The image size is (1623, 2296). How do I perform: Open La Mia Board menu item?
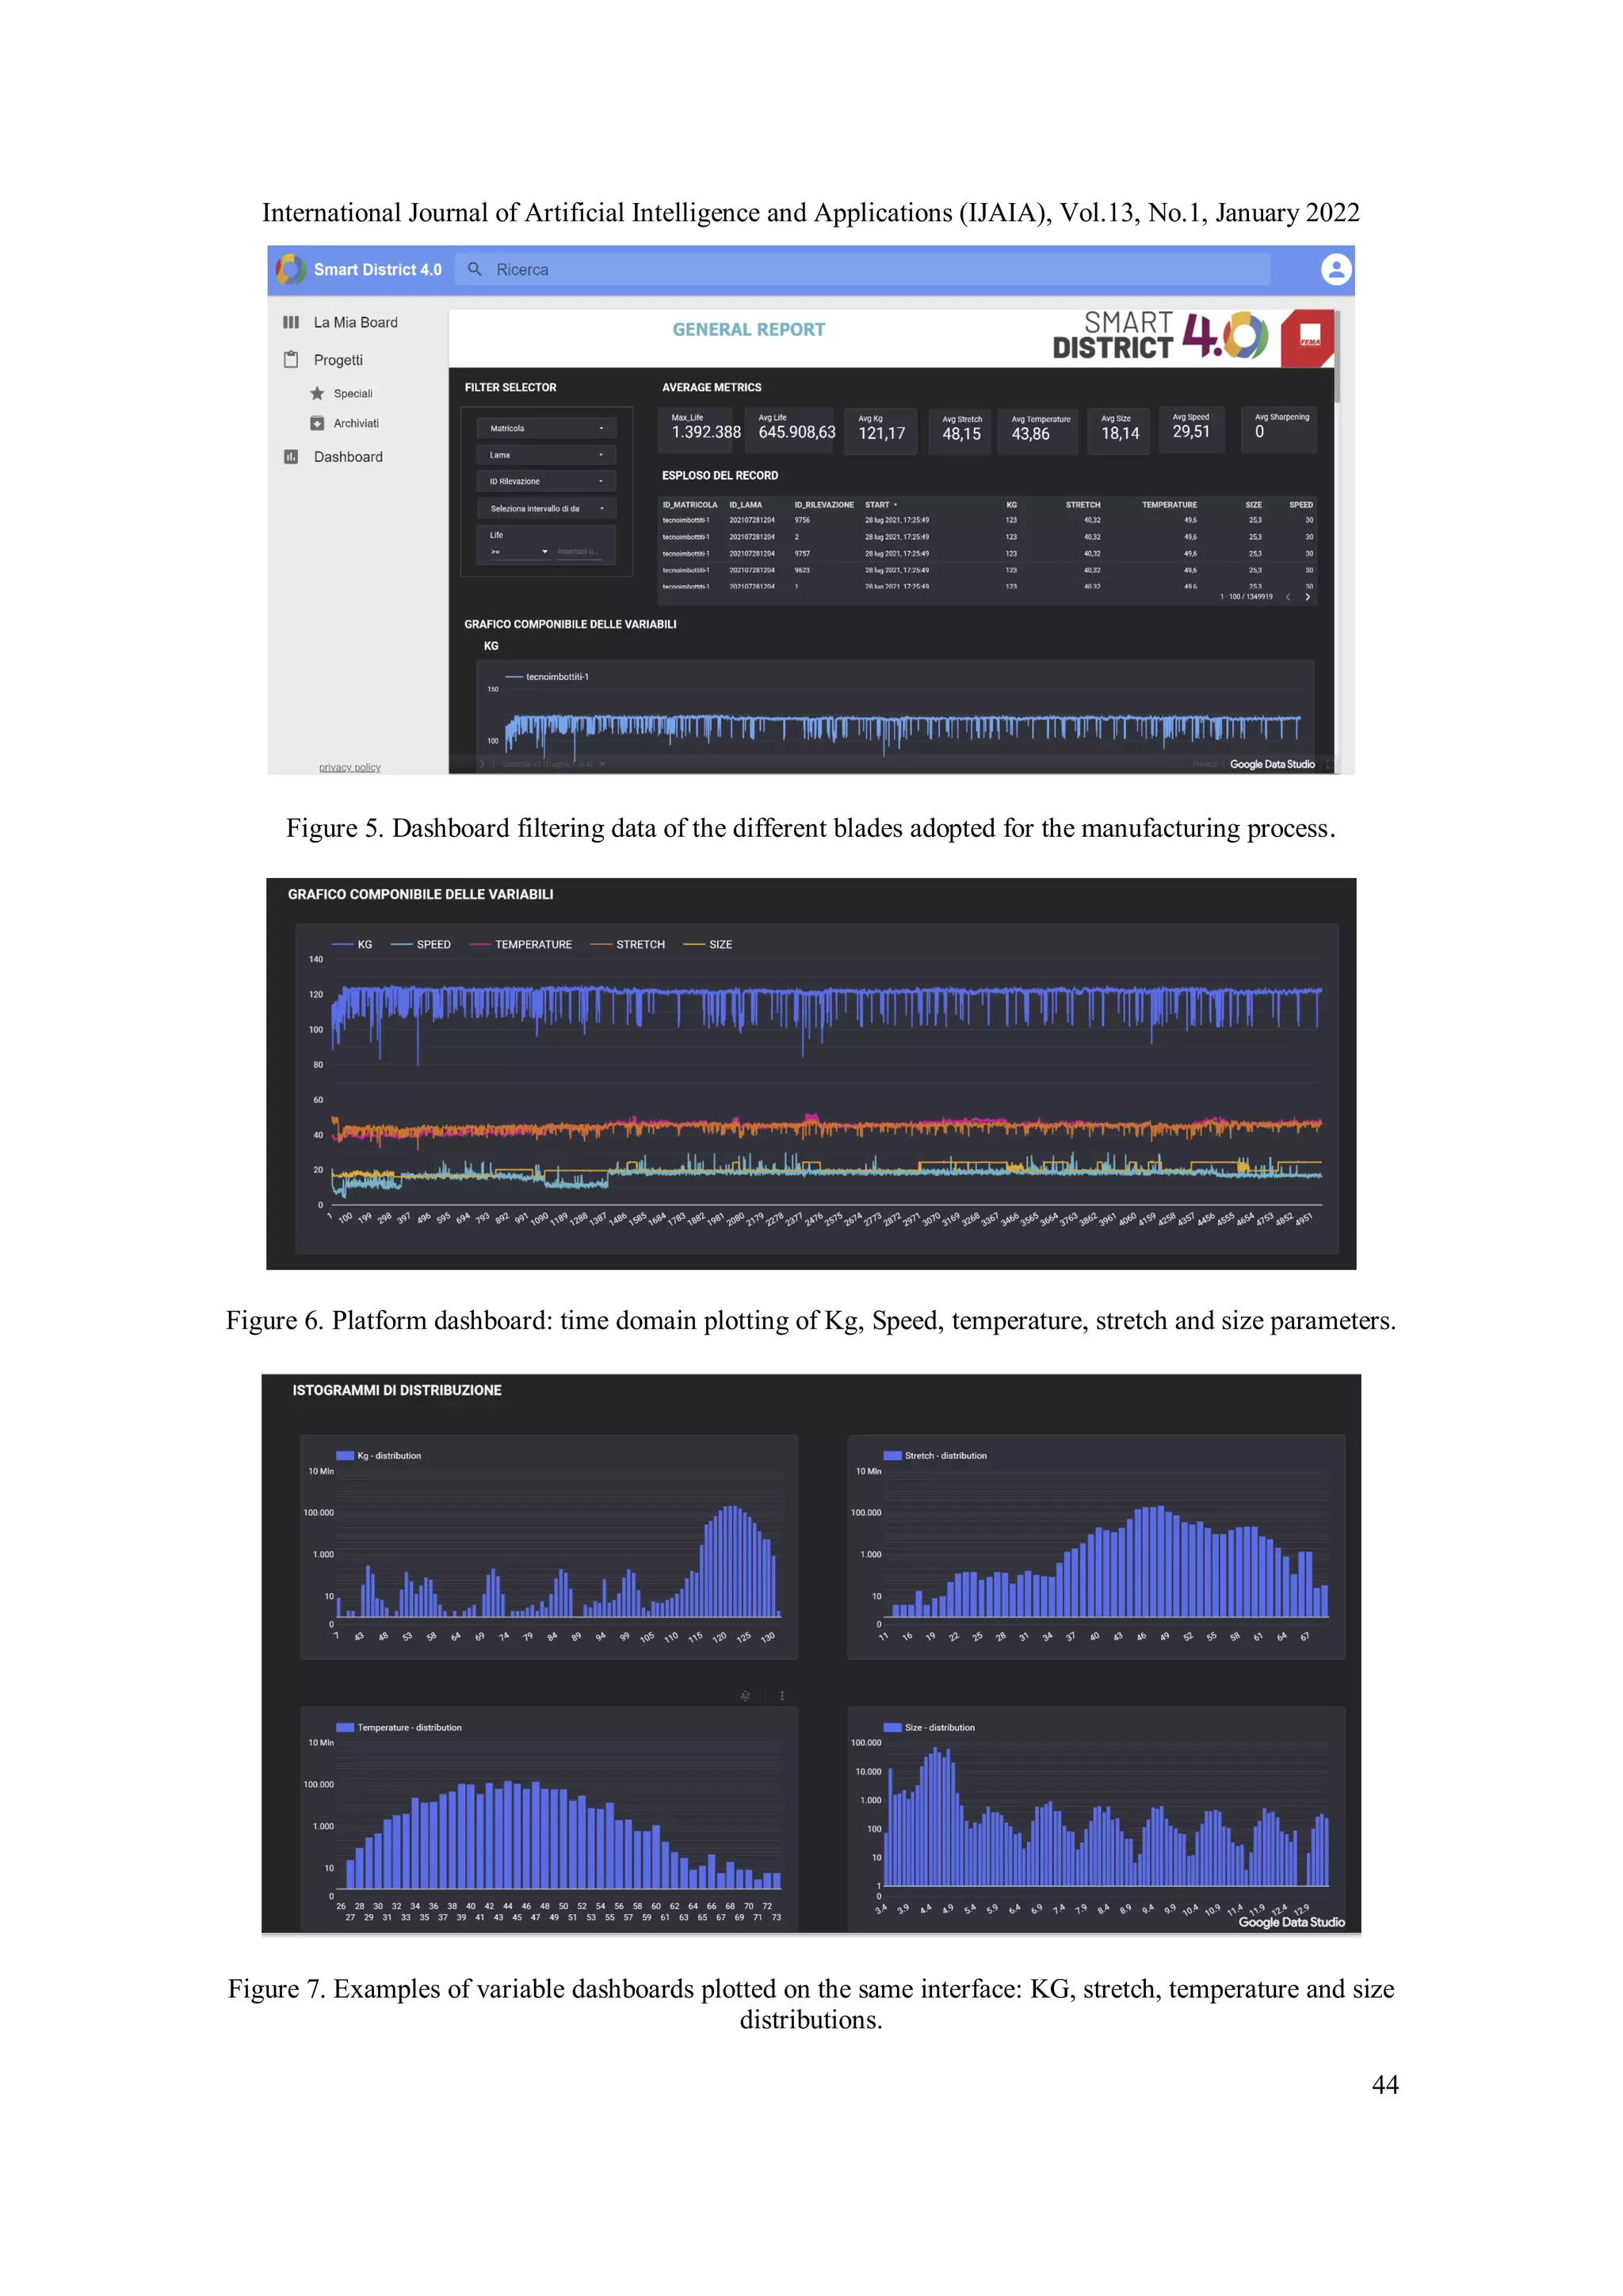(355, 322)
